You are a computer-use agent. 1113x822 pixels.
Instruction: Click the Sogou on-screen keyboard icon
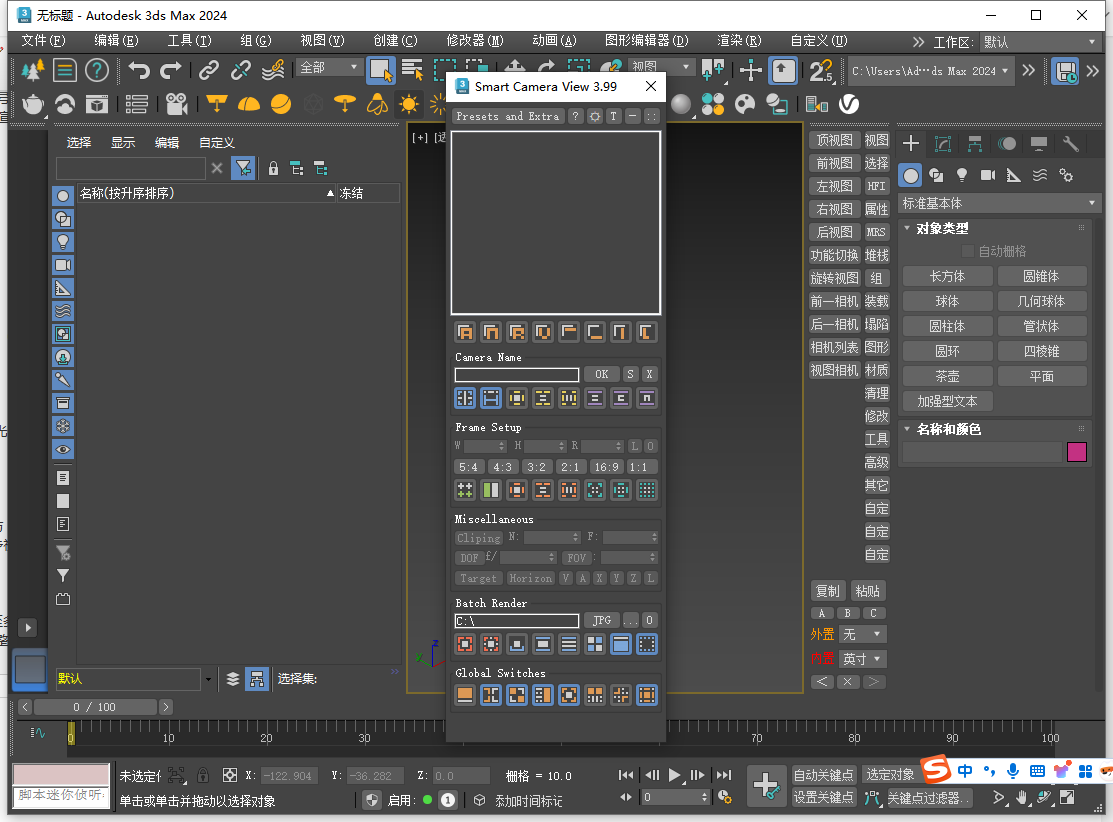(x=1037, y=771)
